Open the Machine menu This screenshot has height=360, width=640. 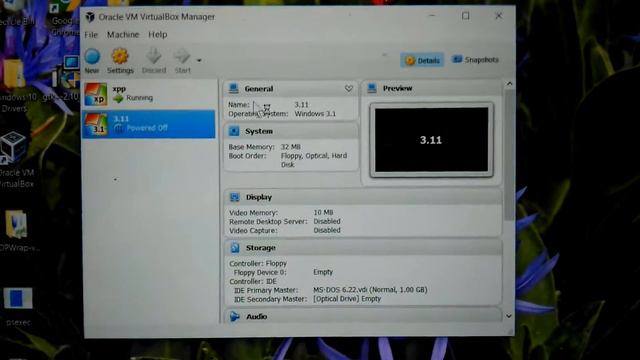pos(123,35)
